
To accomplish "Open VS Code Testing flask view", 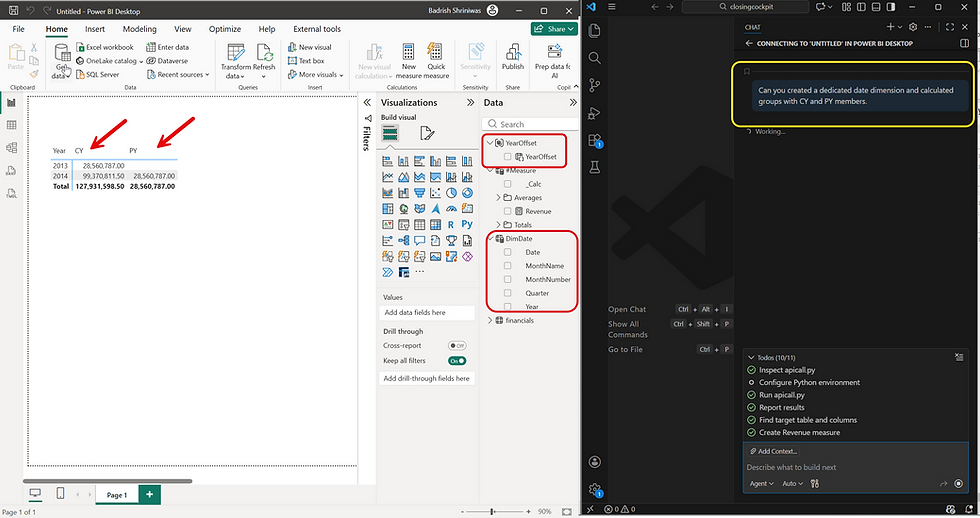I will [x=594, y=167].
